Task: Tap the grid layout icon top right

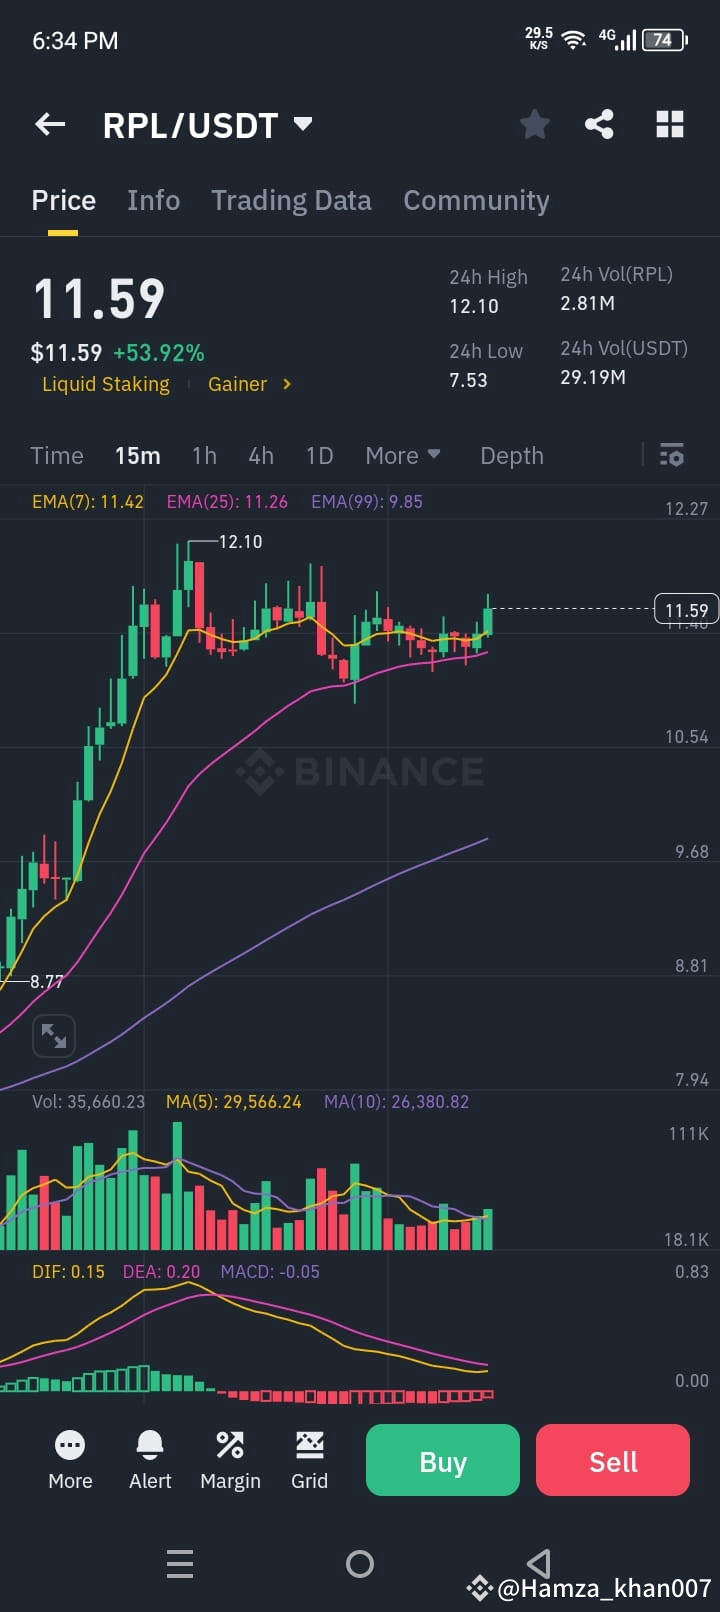Action: tap(669, 124)
